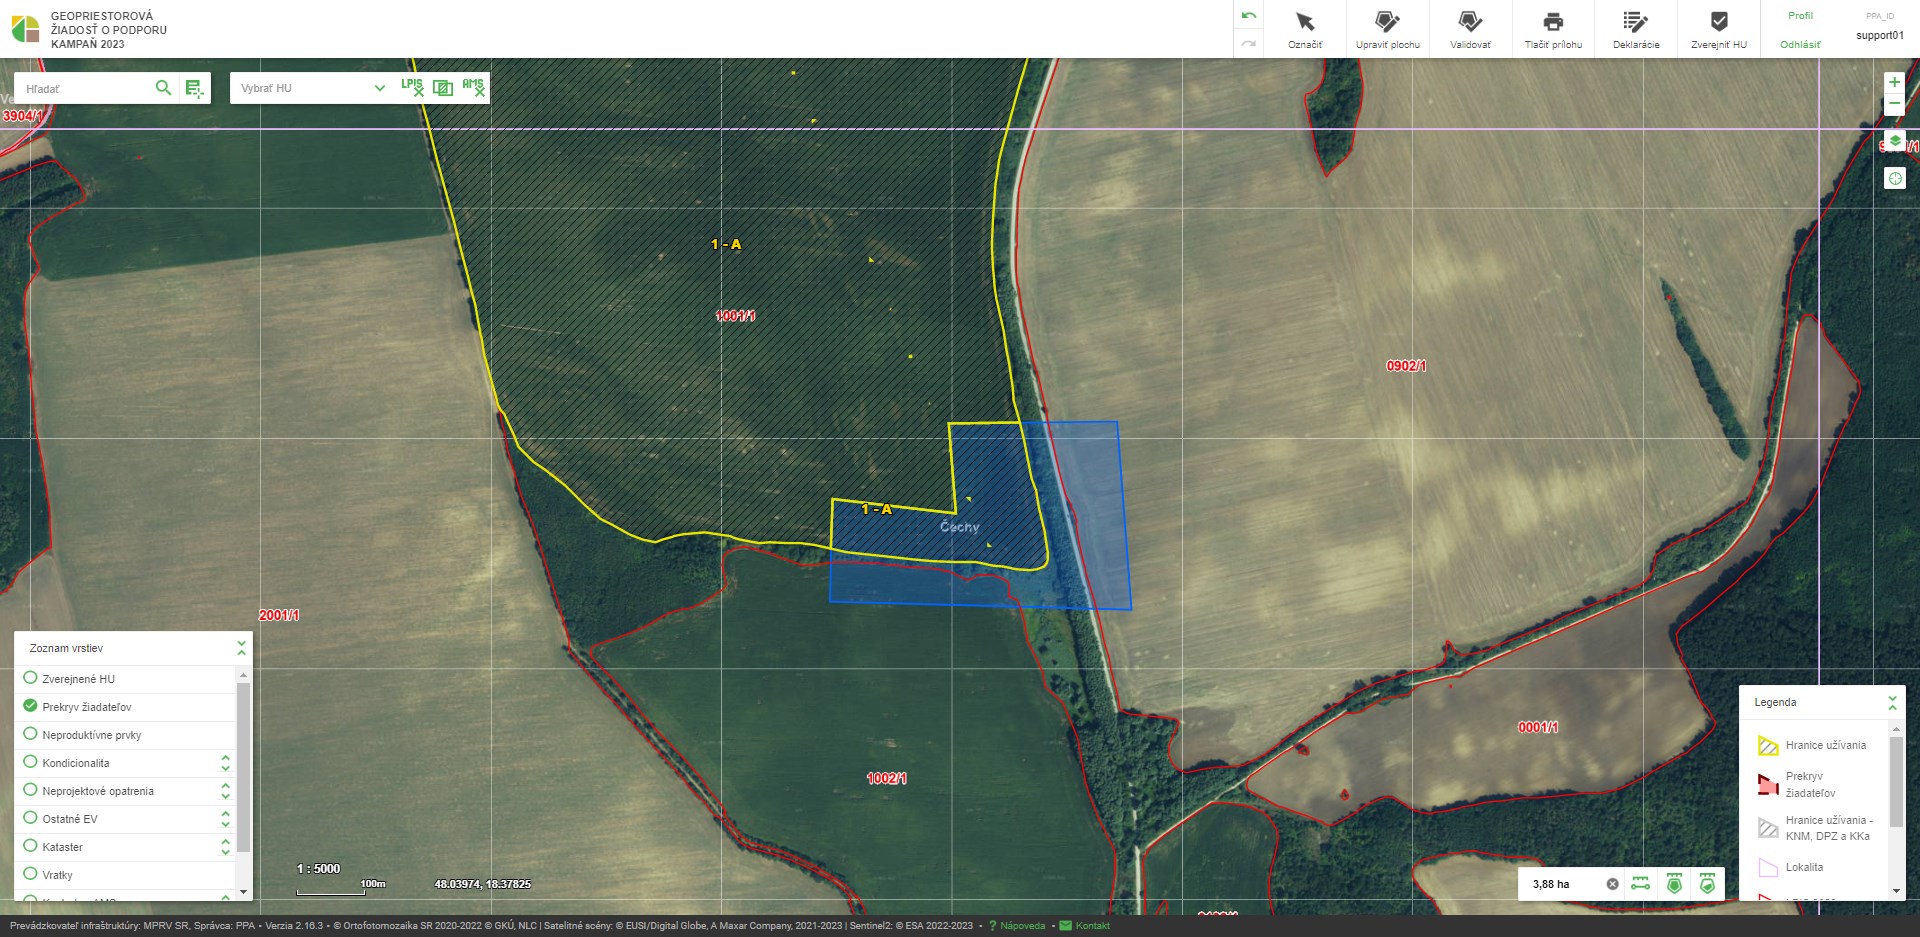Focus the Hľadať search field
The image size is (1920, 937).
pyautogui.click(x=85, y=88)
